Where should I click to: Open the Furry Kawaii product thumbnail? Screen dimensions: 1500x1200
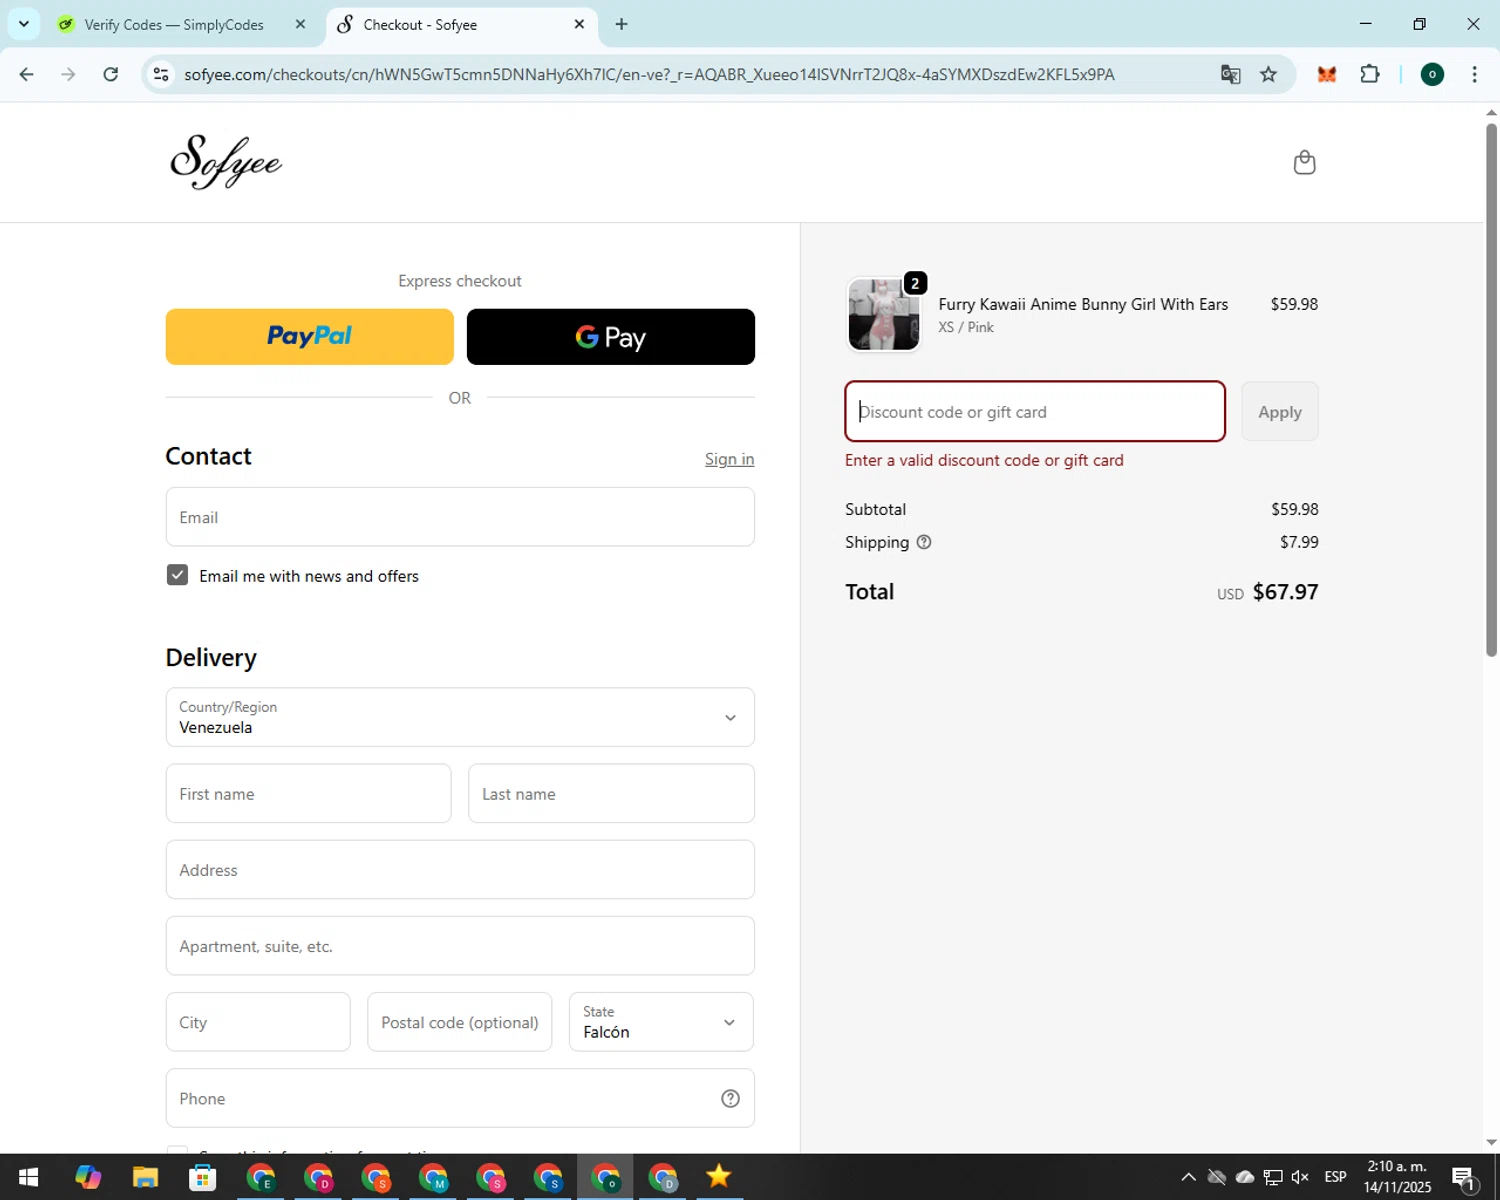coord(884,314)
